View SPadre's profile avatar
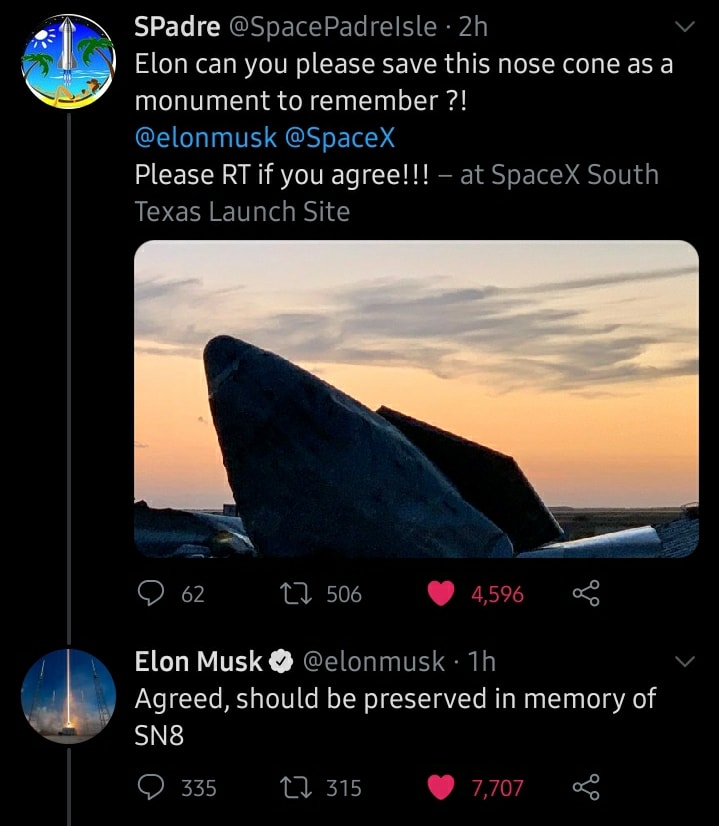Image resolution: width=719 pixels, height=826 pixels. (68, 62)
